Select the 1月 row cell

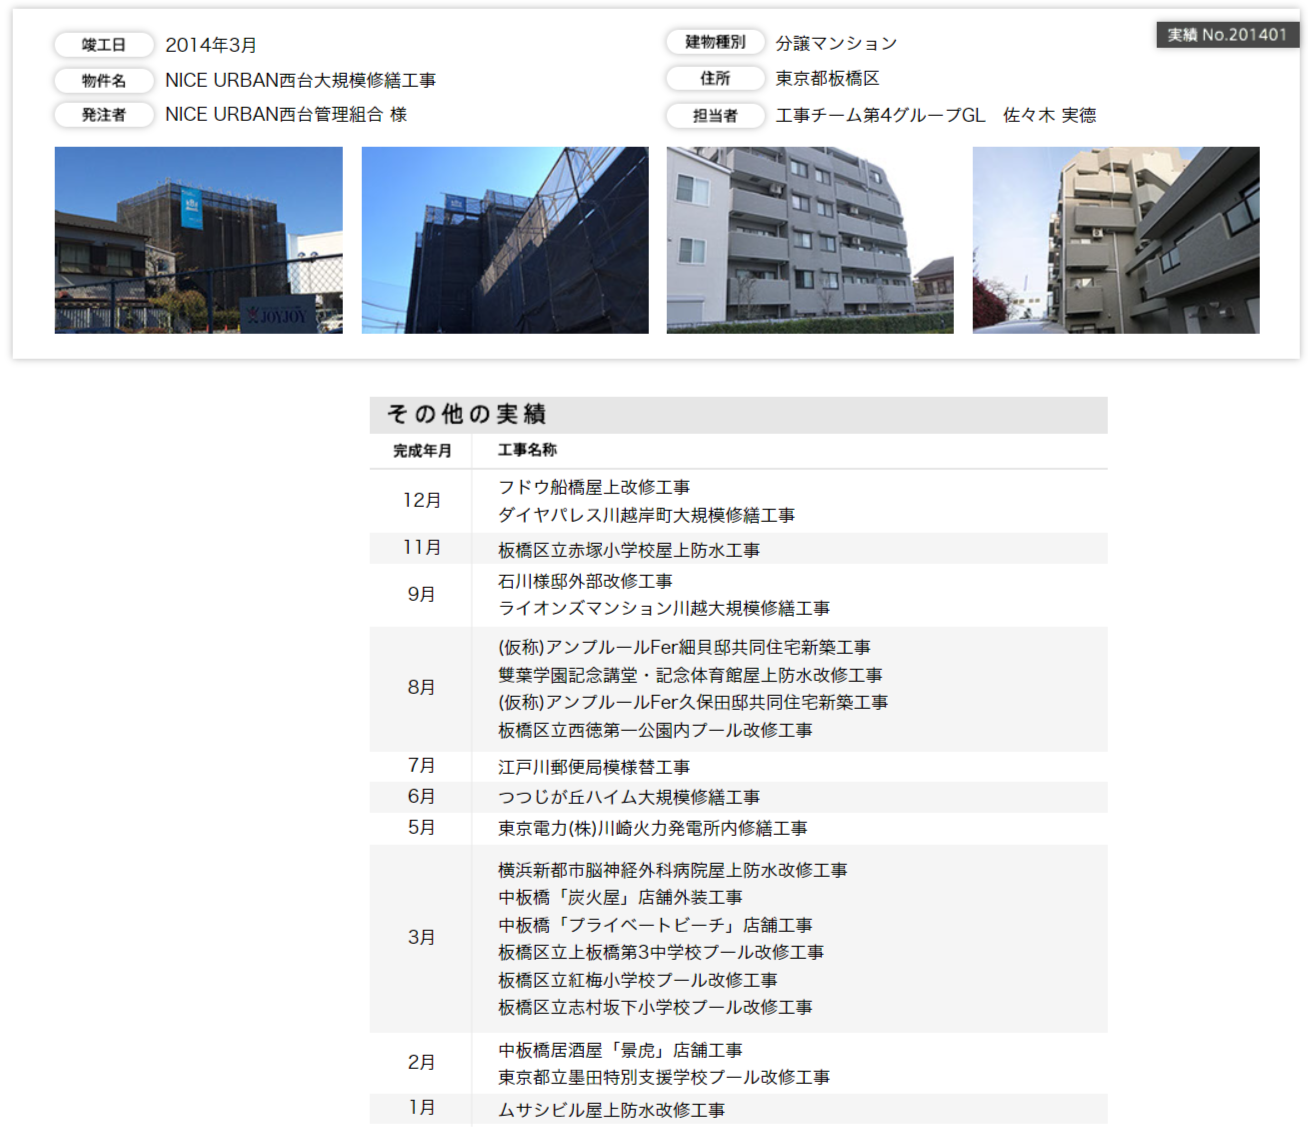click(x=421, y=1108)
